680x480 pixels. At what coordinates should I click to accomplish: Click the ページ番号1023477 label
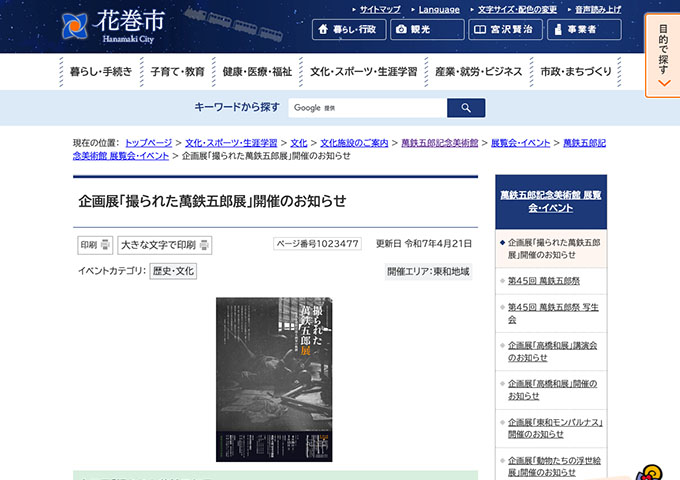[317, 244]
